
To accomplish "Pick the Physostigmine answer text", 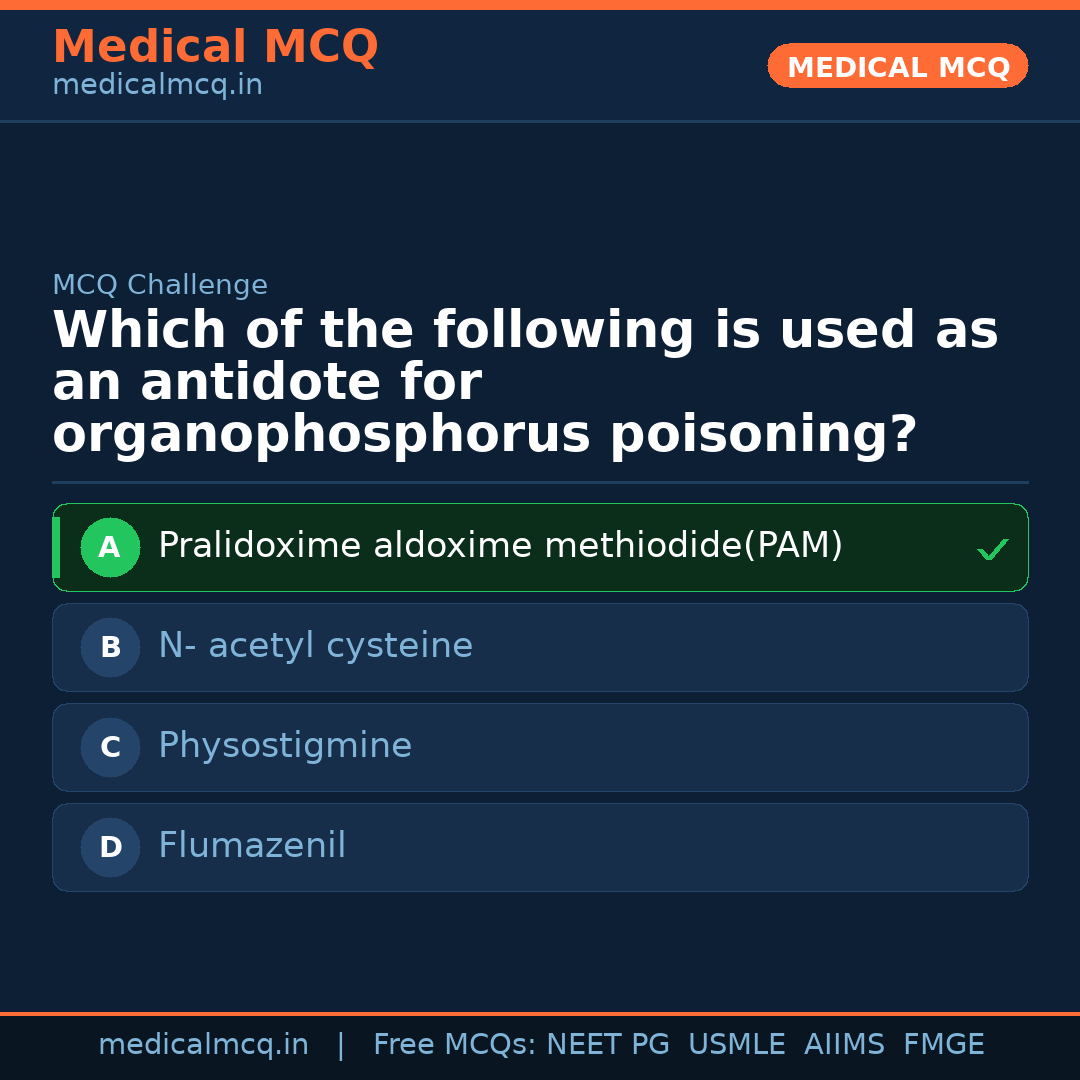I will click(285, 746).
